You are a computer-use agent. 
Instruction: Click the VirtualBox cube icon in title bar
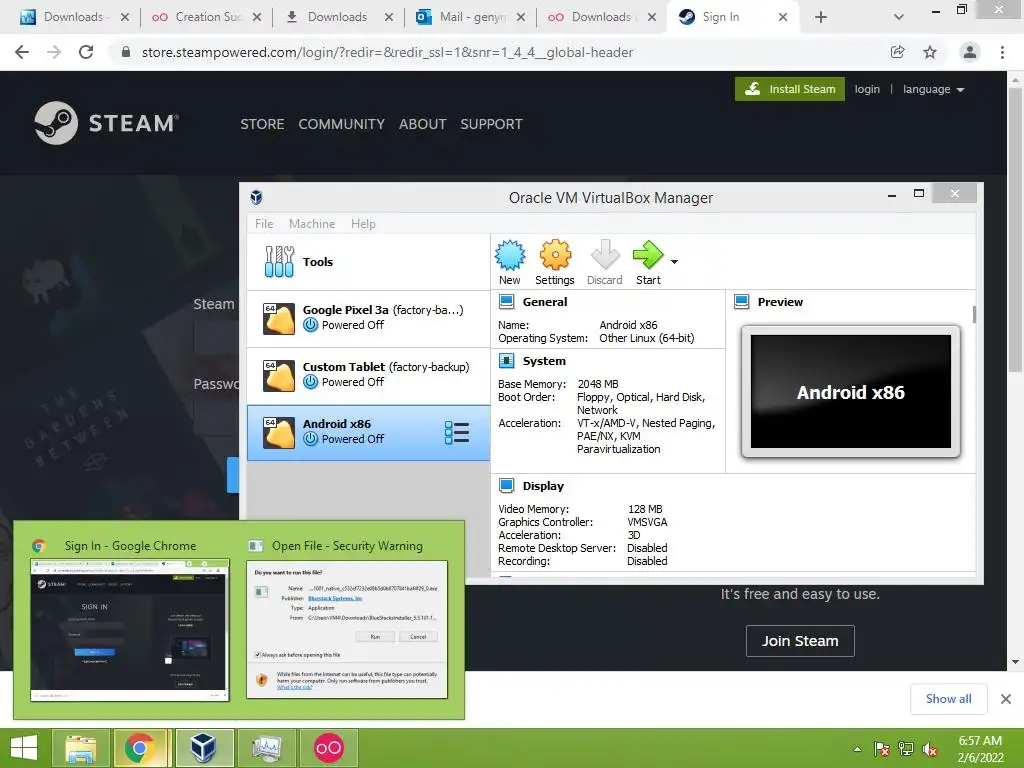pyautogui.click(x=257, y=197)
